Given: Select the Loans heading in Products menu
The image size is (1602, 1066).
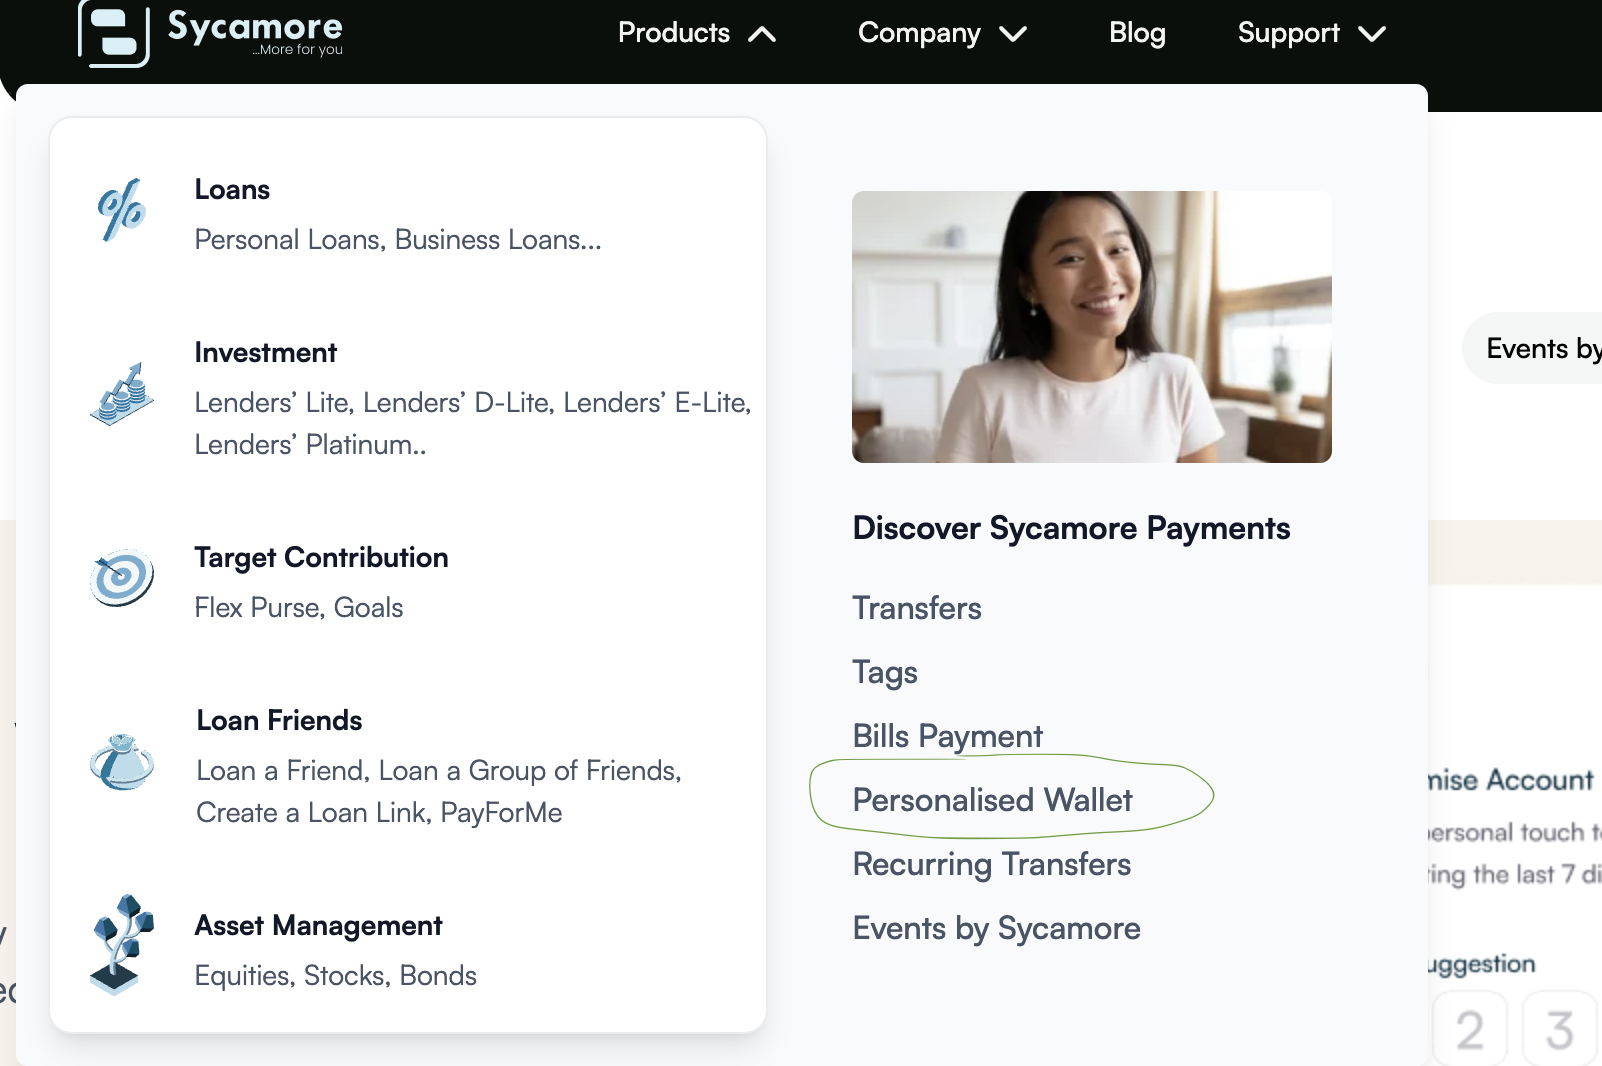Looking at the screenshot, I should (x=232, y=189).
